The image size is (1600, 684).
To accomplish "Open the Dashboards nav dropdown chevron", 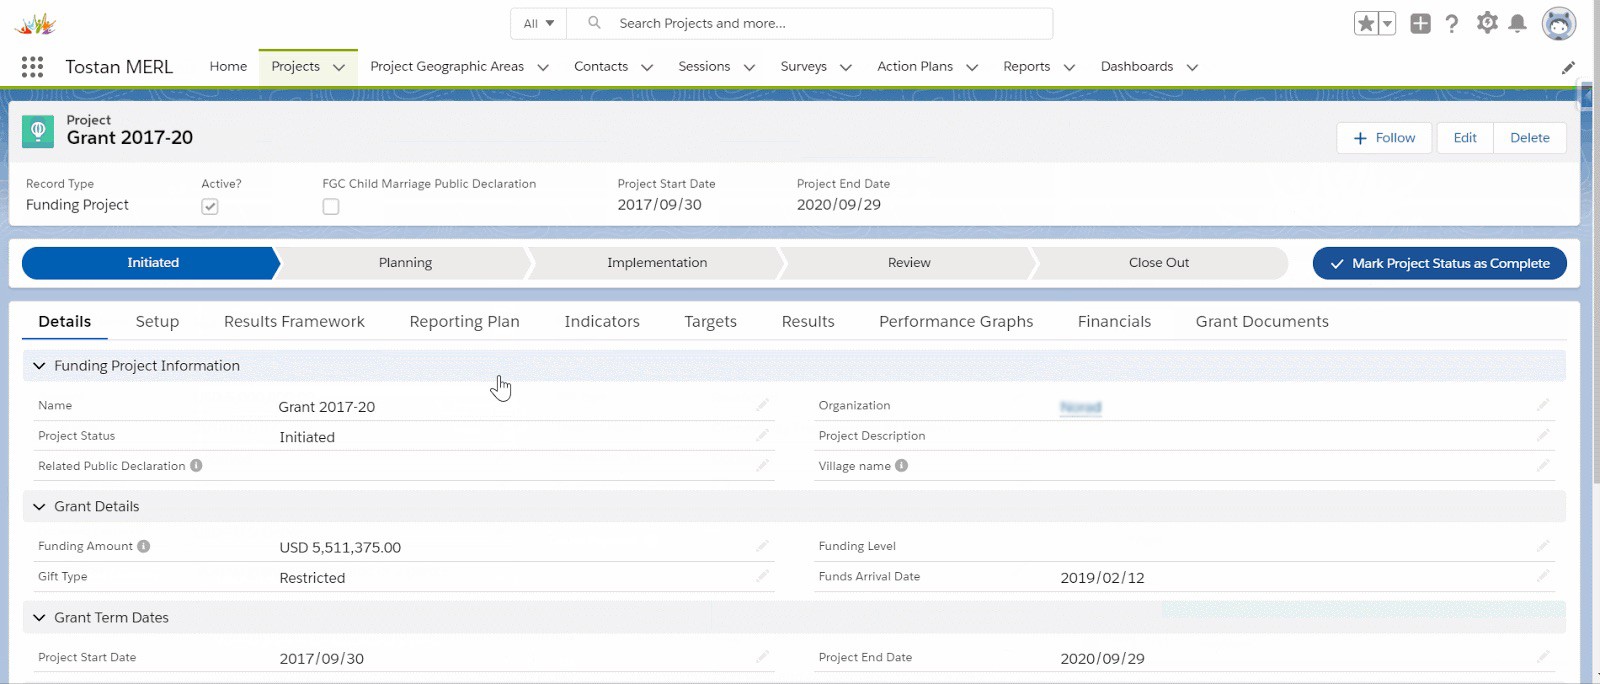I will pyautogui.click(x=1192, y=67).
